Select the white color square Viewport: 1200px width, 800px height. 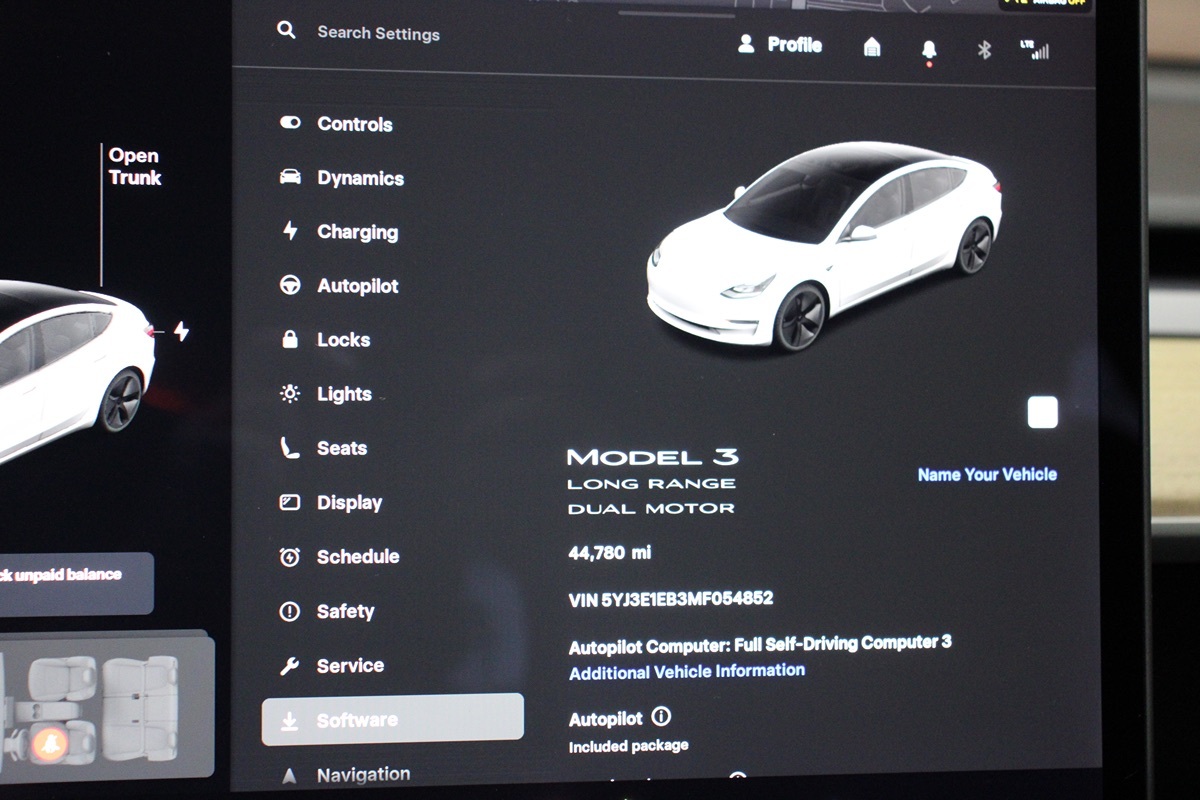1042,412
